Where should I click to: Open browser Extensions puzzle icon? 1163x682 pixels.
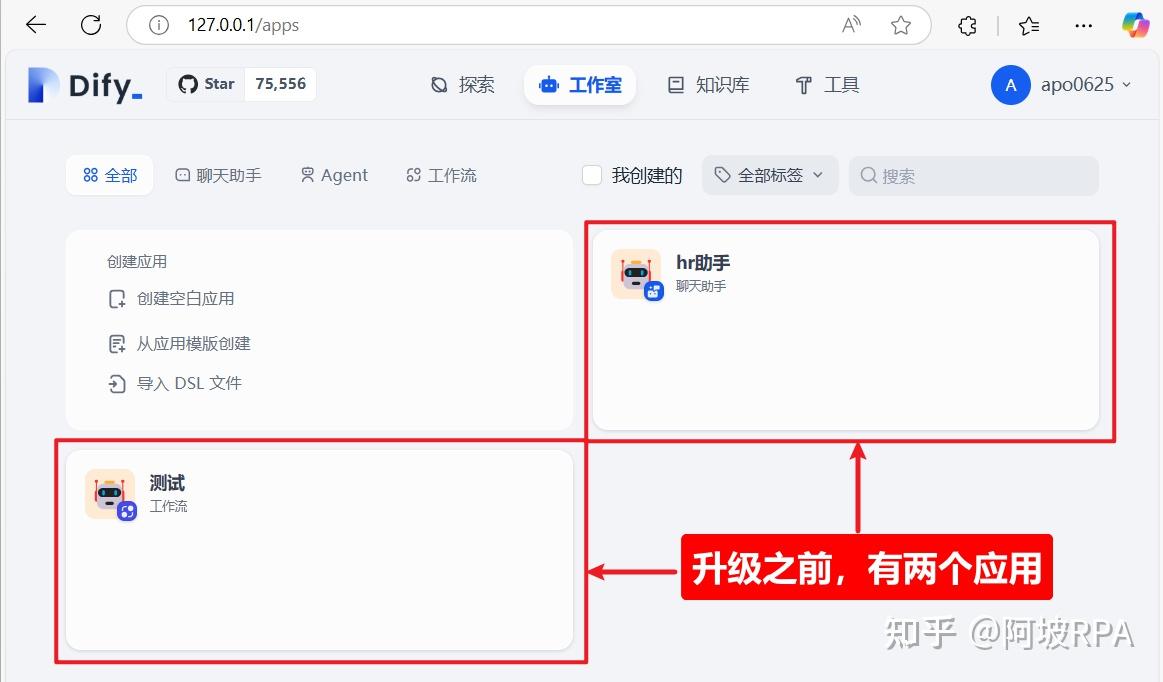pos(967,26)
